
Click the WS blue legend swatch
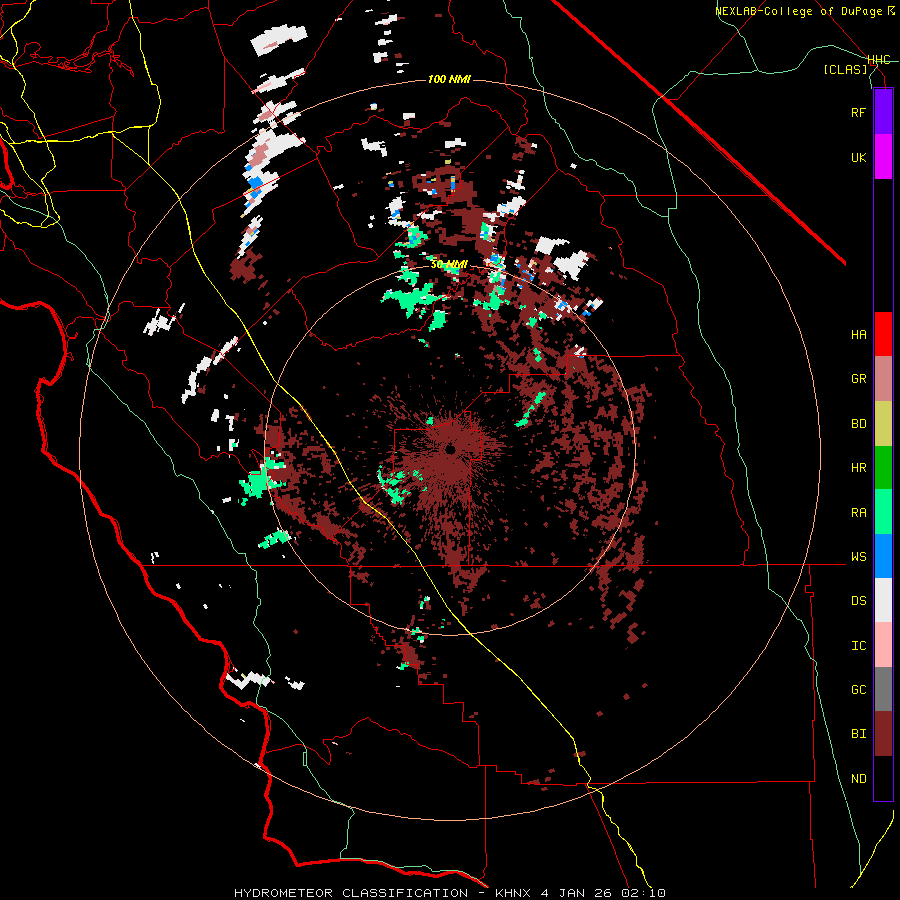(x=883, y=556)
